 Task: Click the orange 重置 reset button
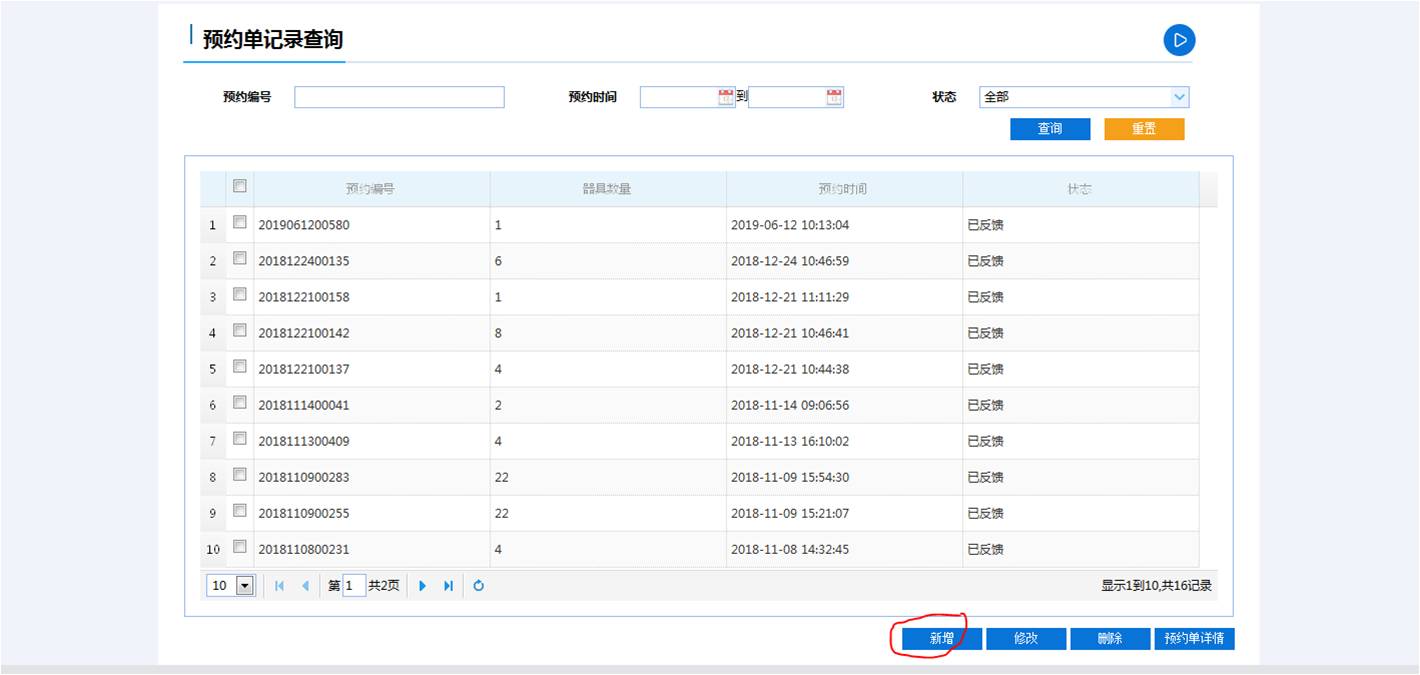coord(1144,129)
